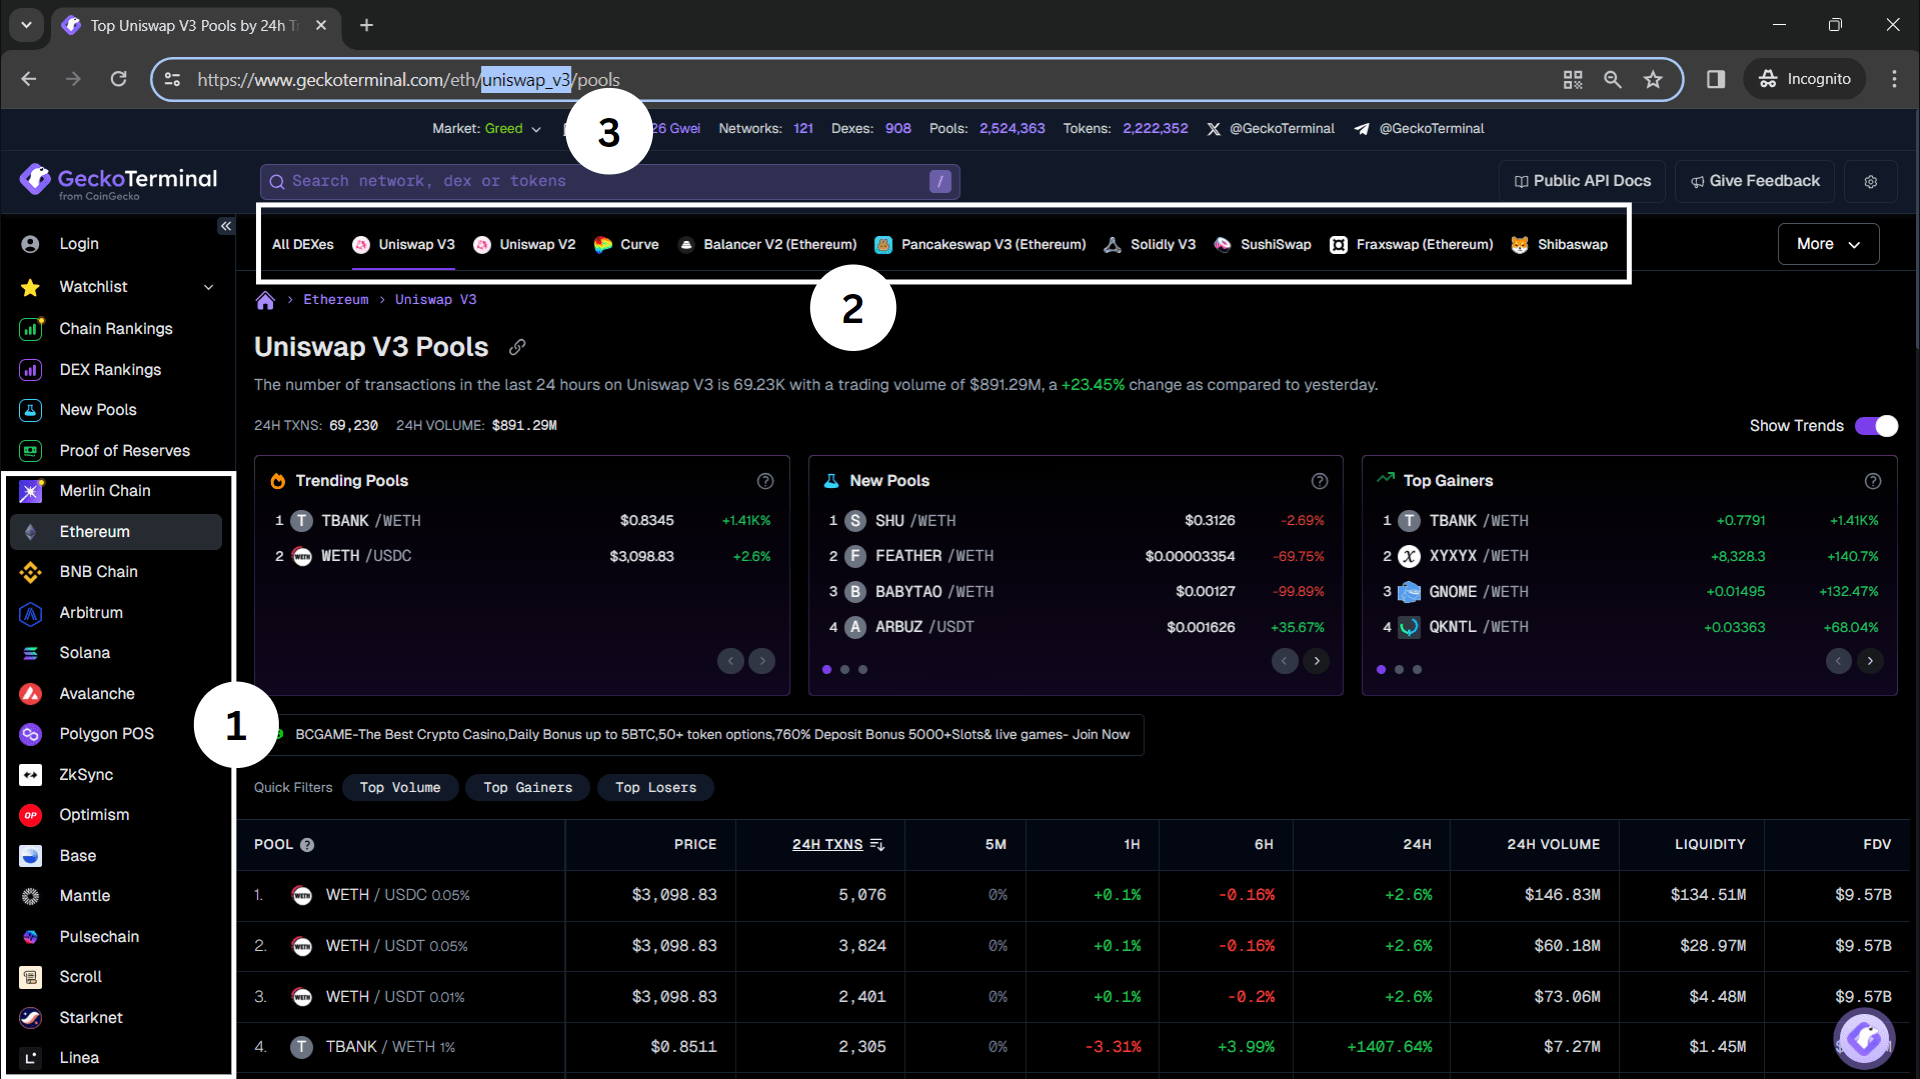Bookmark this page with star icon
The height and width of the screenshot is (1079, 1920).
pyautogui.click(x=1653, y=79)
